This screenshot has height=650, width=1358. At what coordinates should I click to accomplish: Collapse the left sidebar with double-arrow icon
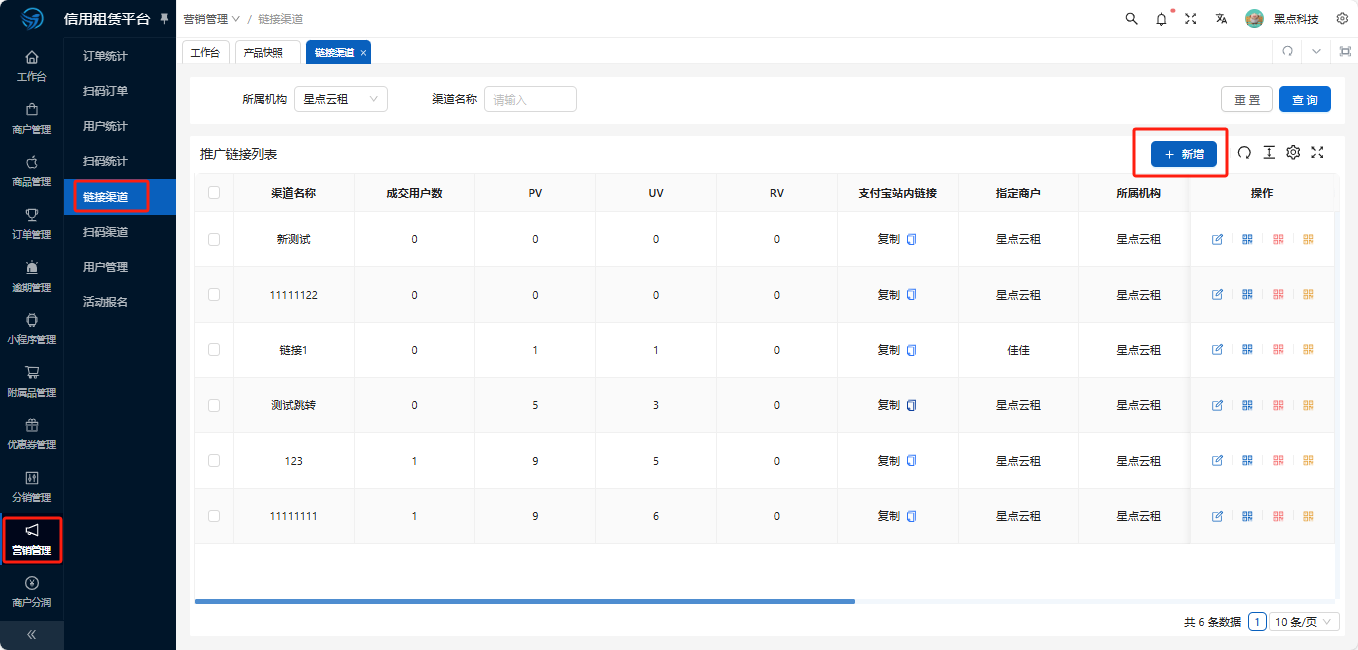pyautogui.click(x=31, y=634)
